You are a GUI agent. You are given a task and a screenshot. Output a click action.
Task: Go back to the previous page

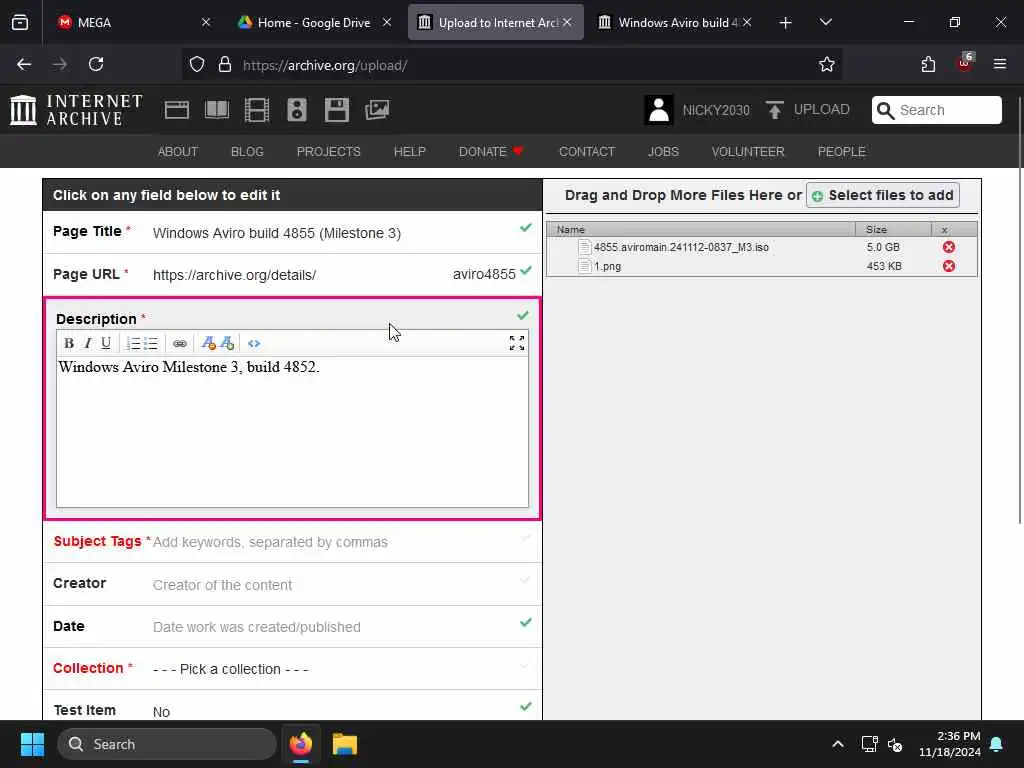(x=24, y=64)
